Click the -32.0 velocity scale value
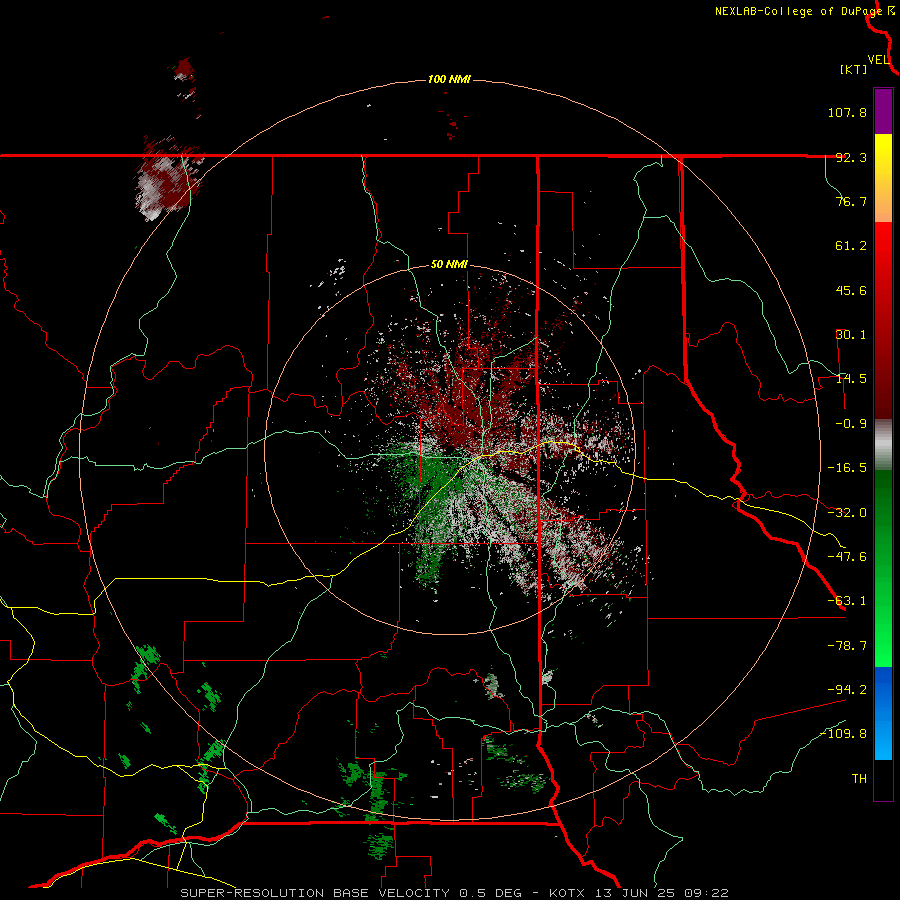900x900 pixels. 847,513
